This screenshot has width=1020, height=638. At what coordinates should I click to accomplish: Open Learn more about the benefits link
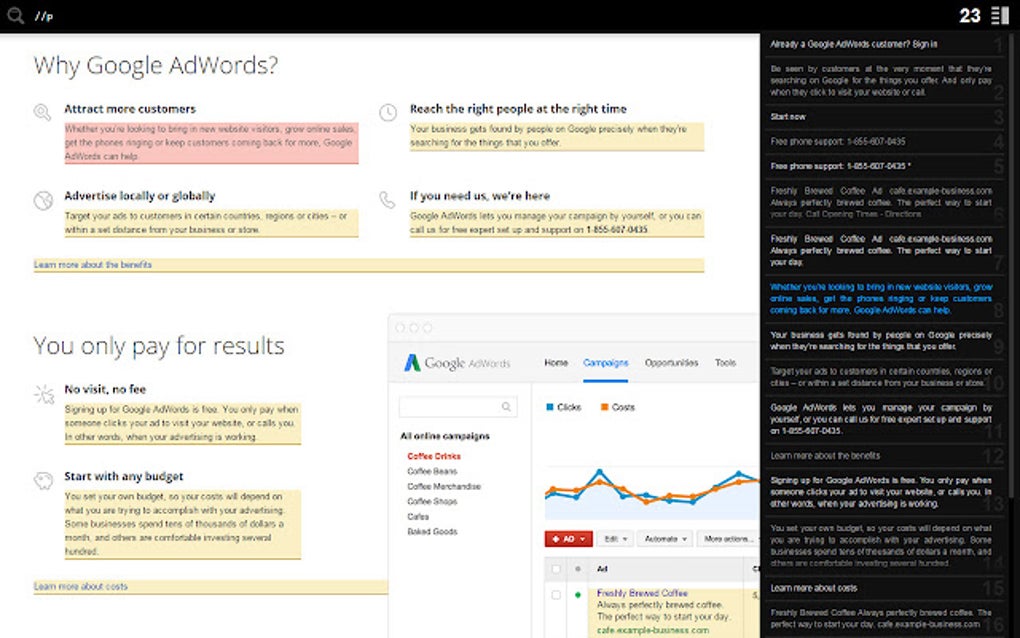[x=75, y=264]
